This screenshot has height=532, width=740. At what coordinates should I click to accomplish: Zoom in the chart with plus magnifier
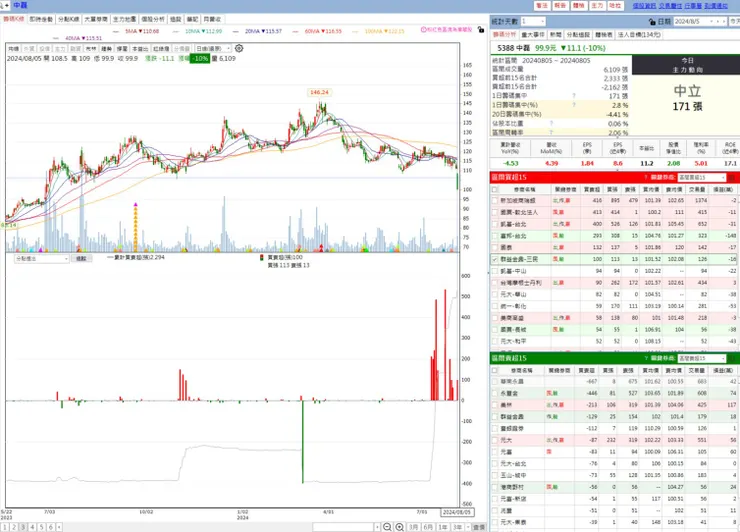399,527
